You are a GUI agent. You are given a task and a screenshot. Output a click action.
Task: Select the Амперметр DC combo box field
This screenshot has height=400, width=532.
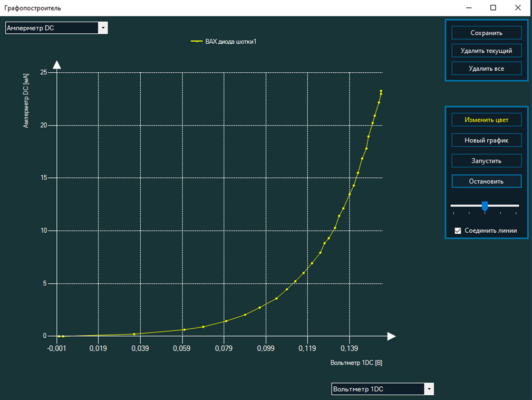coord(56,28)
